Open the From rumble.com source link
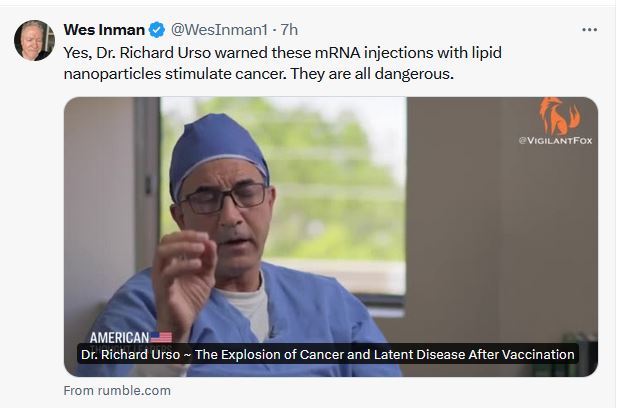 coord(117,390)
